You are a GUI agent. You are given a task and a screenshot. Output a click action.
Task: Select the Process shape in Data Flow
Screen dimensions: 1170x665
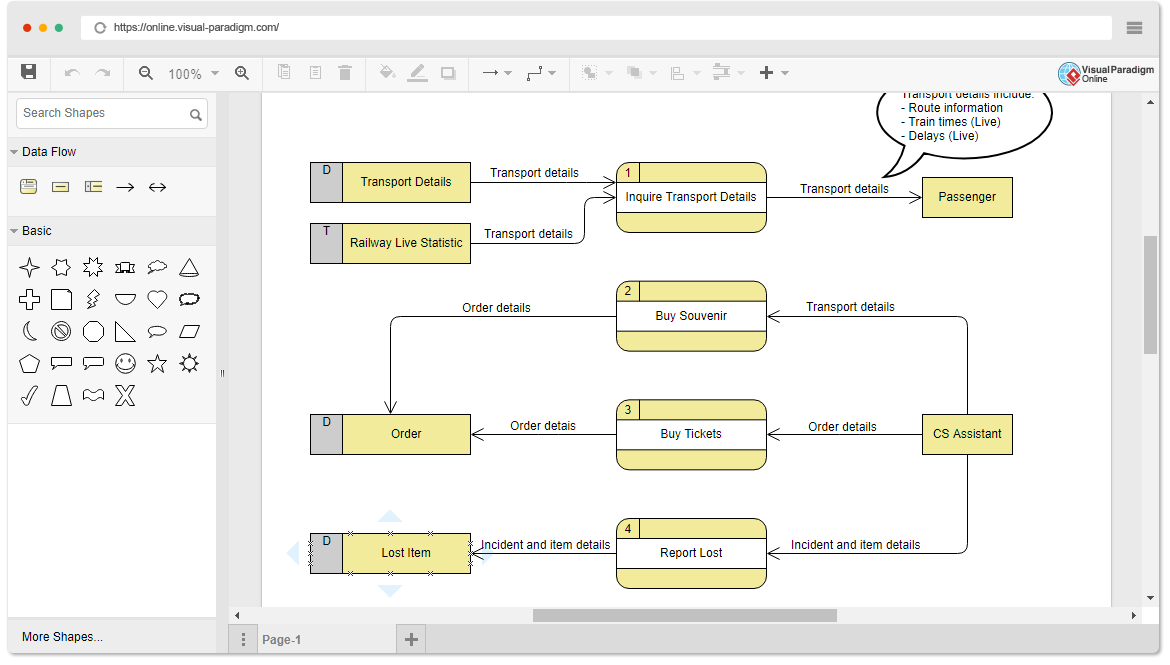click(29, 186)
